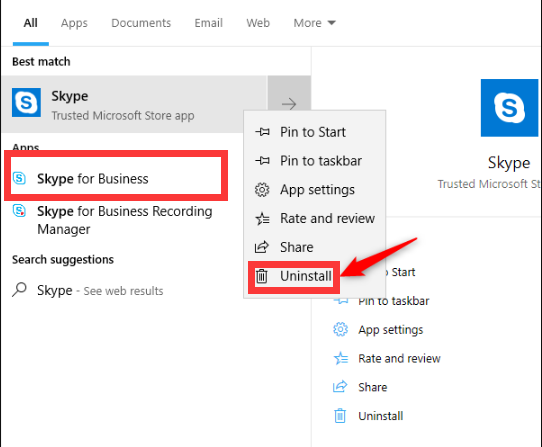Click the trash icon in context menu
542x447 pixels.
click(x=262, y=276)
